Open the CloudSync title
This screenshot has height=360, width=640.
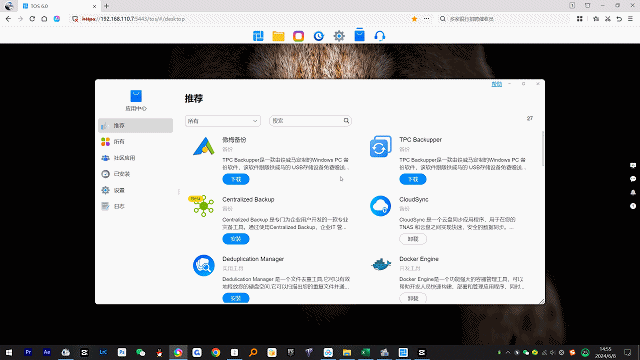click(x=414, y=200)
